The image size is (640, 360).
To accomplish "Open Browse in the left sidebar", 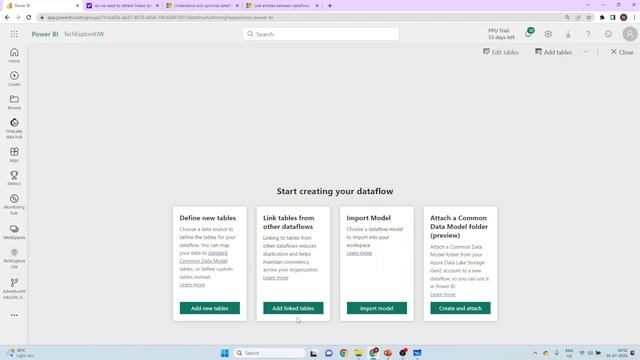I will 14,102.
